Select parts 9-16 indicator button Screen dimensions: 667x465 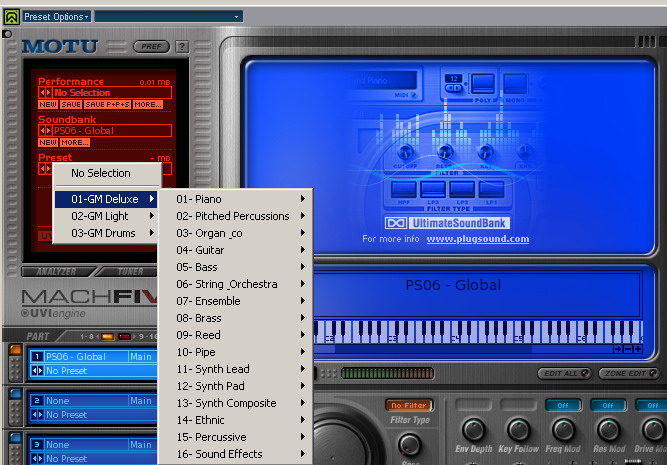pos(125,337)
